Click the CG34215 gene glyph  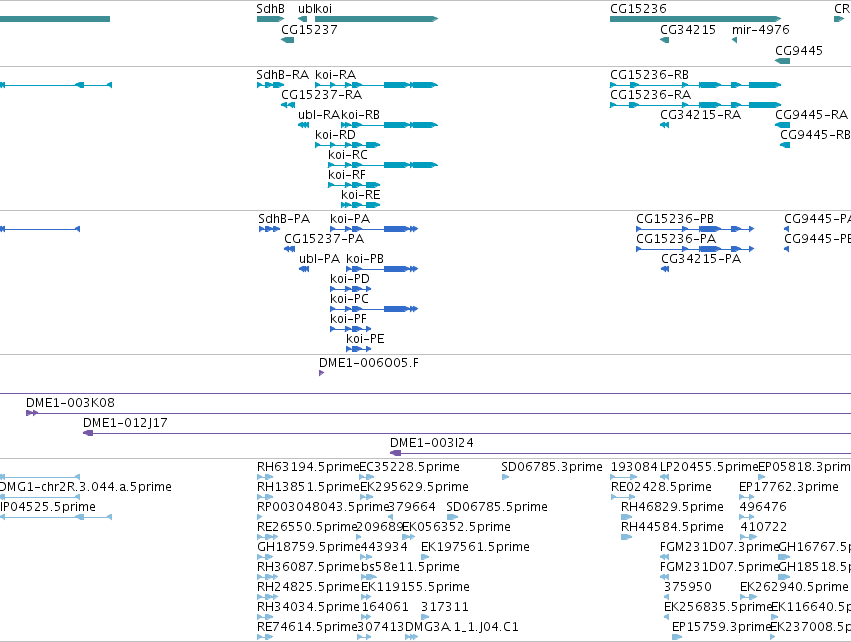pyautogui.click(x=664, y=40)
